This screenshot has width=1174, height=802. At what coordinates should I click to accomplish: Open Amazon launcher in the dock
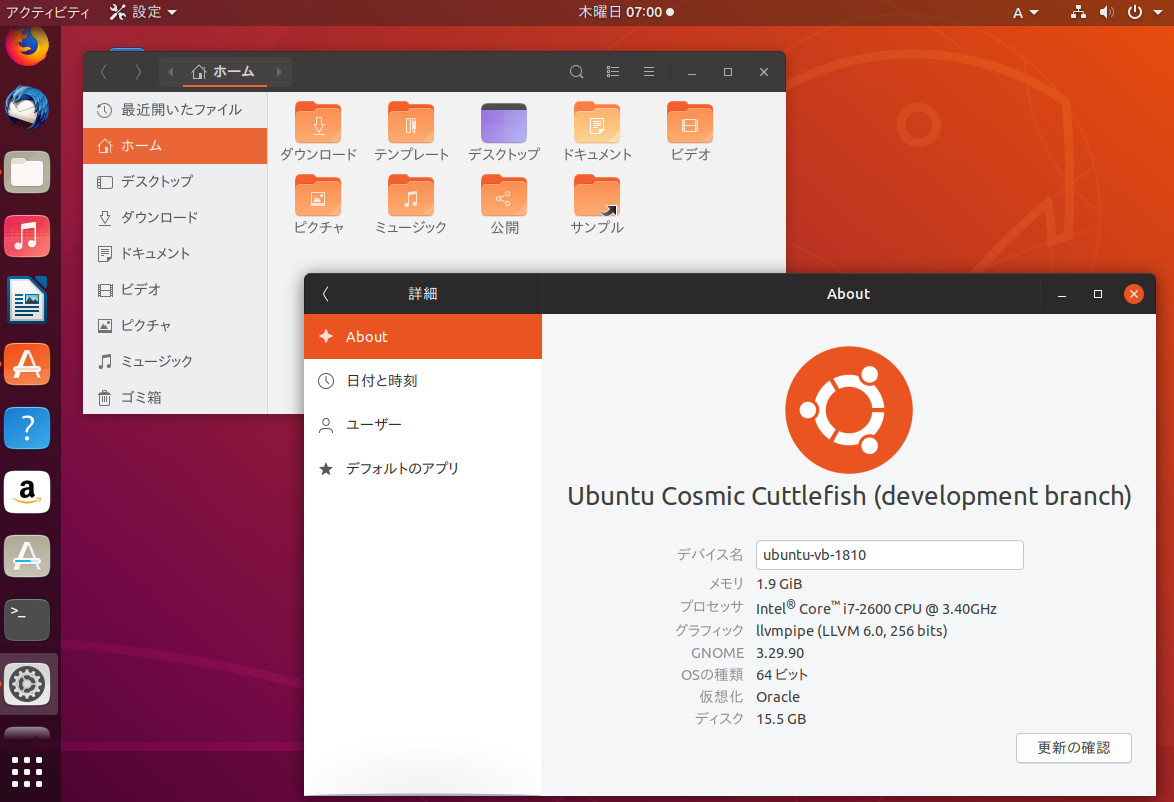(27, 492)
